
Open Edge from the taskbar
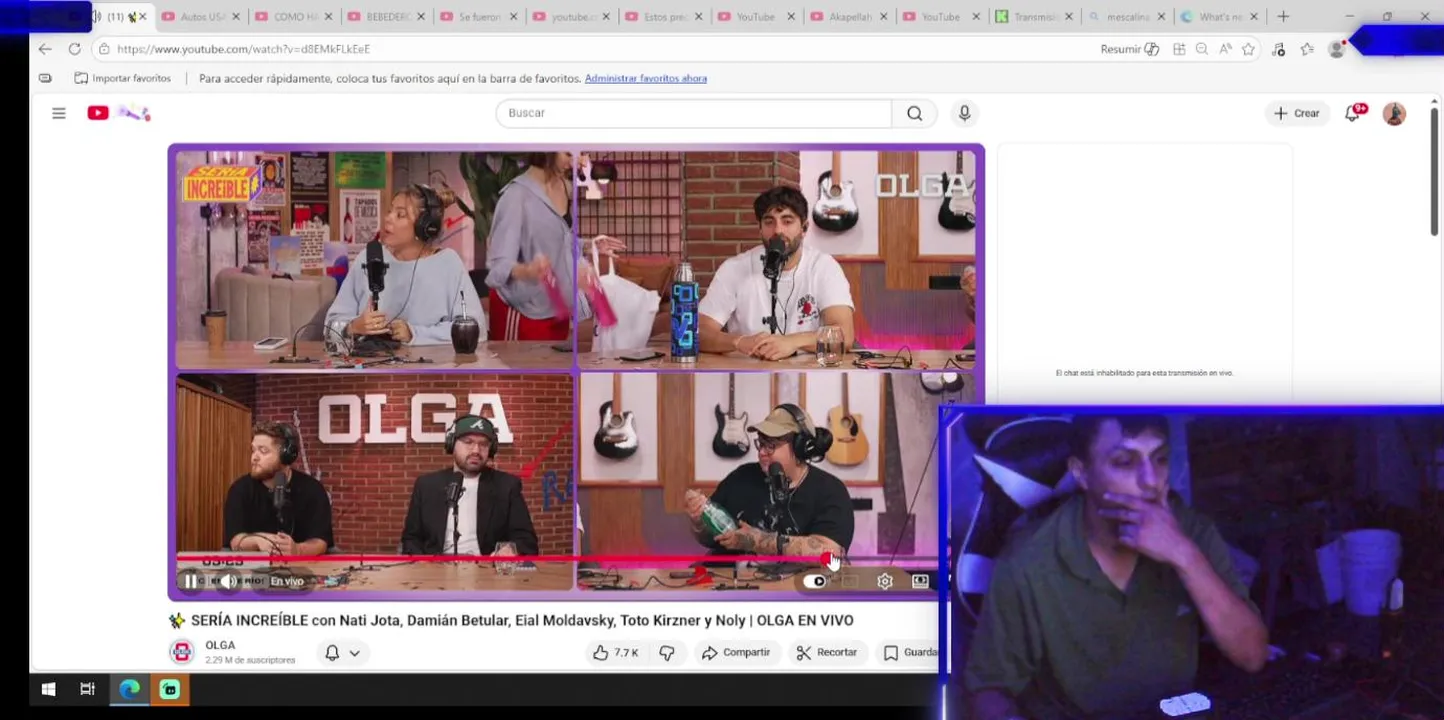(x=129, y=689)
